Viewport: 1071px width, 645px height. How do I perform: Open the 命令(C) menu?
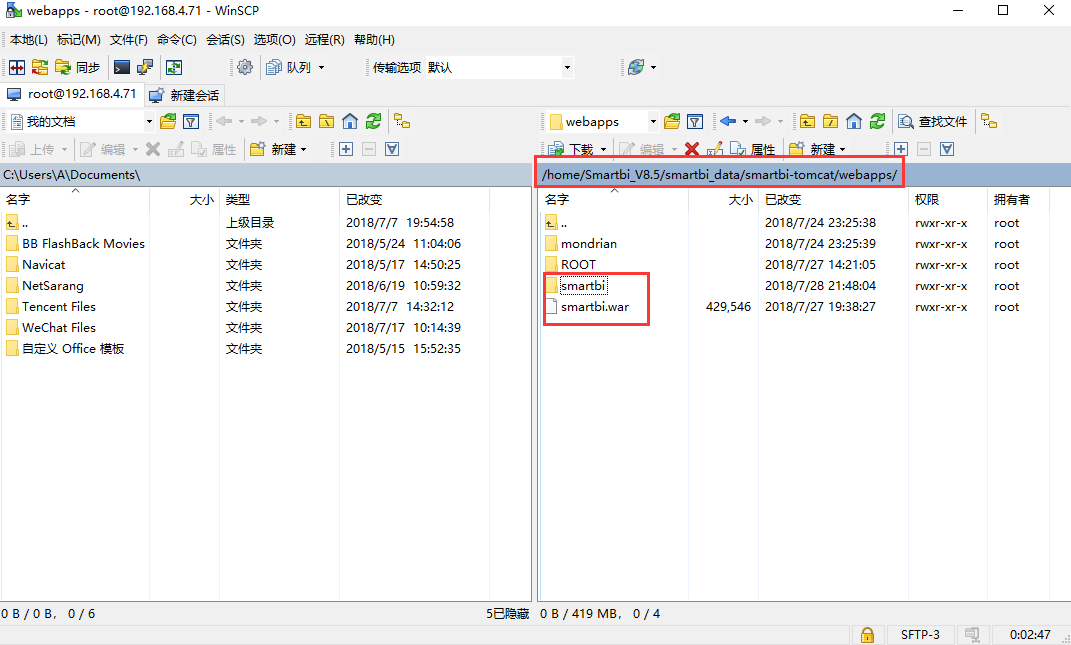[177, 40]
